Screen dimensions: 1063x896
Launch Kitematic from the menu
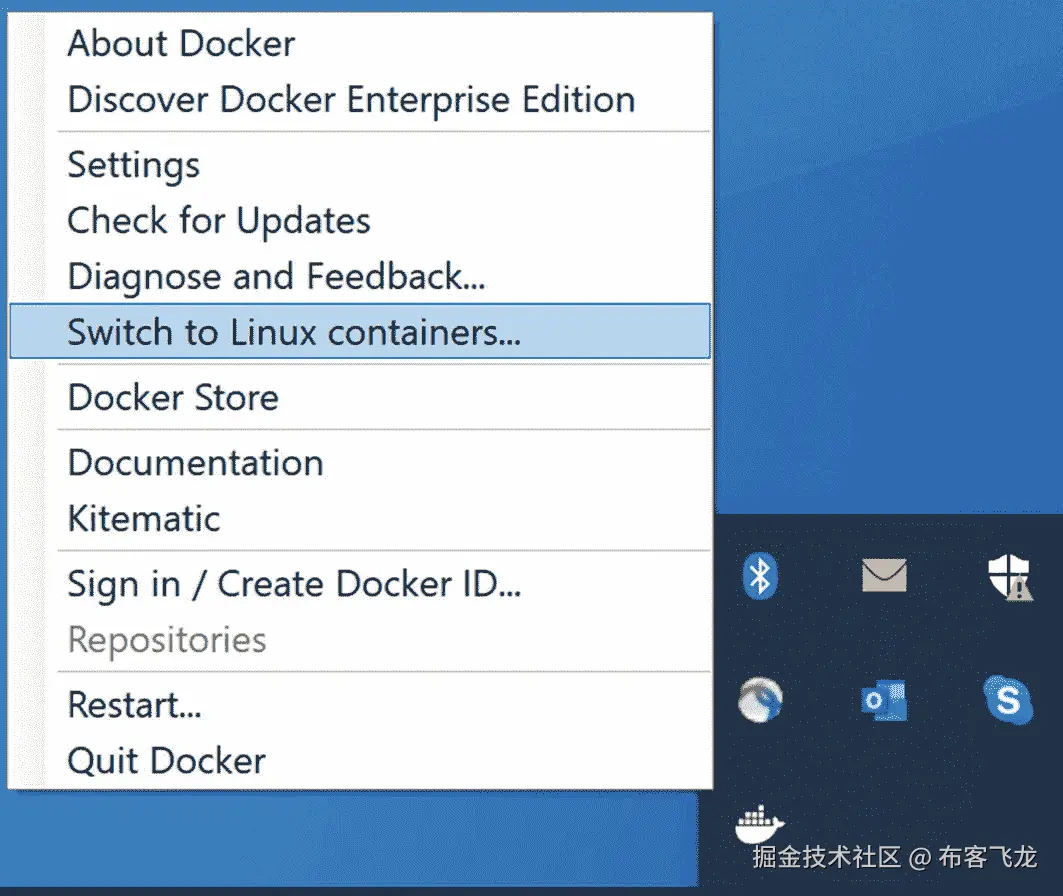point(360,519)
